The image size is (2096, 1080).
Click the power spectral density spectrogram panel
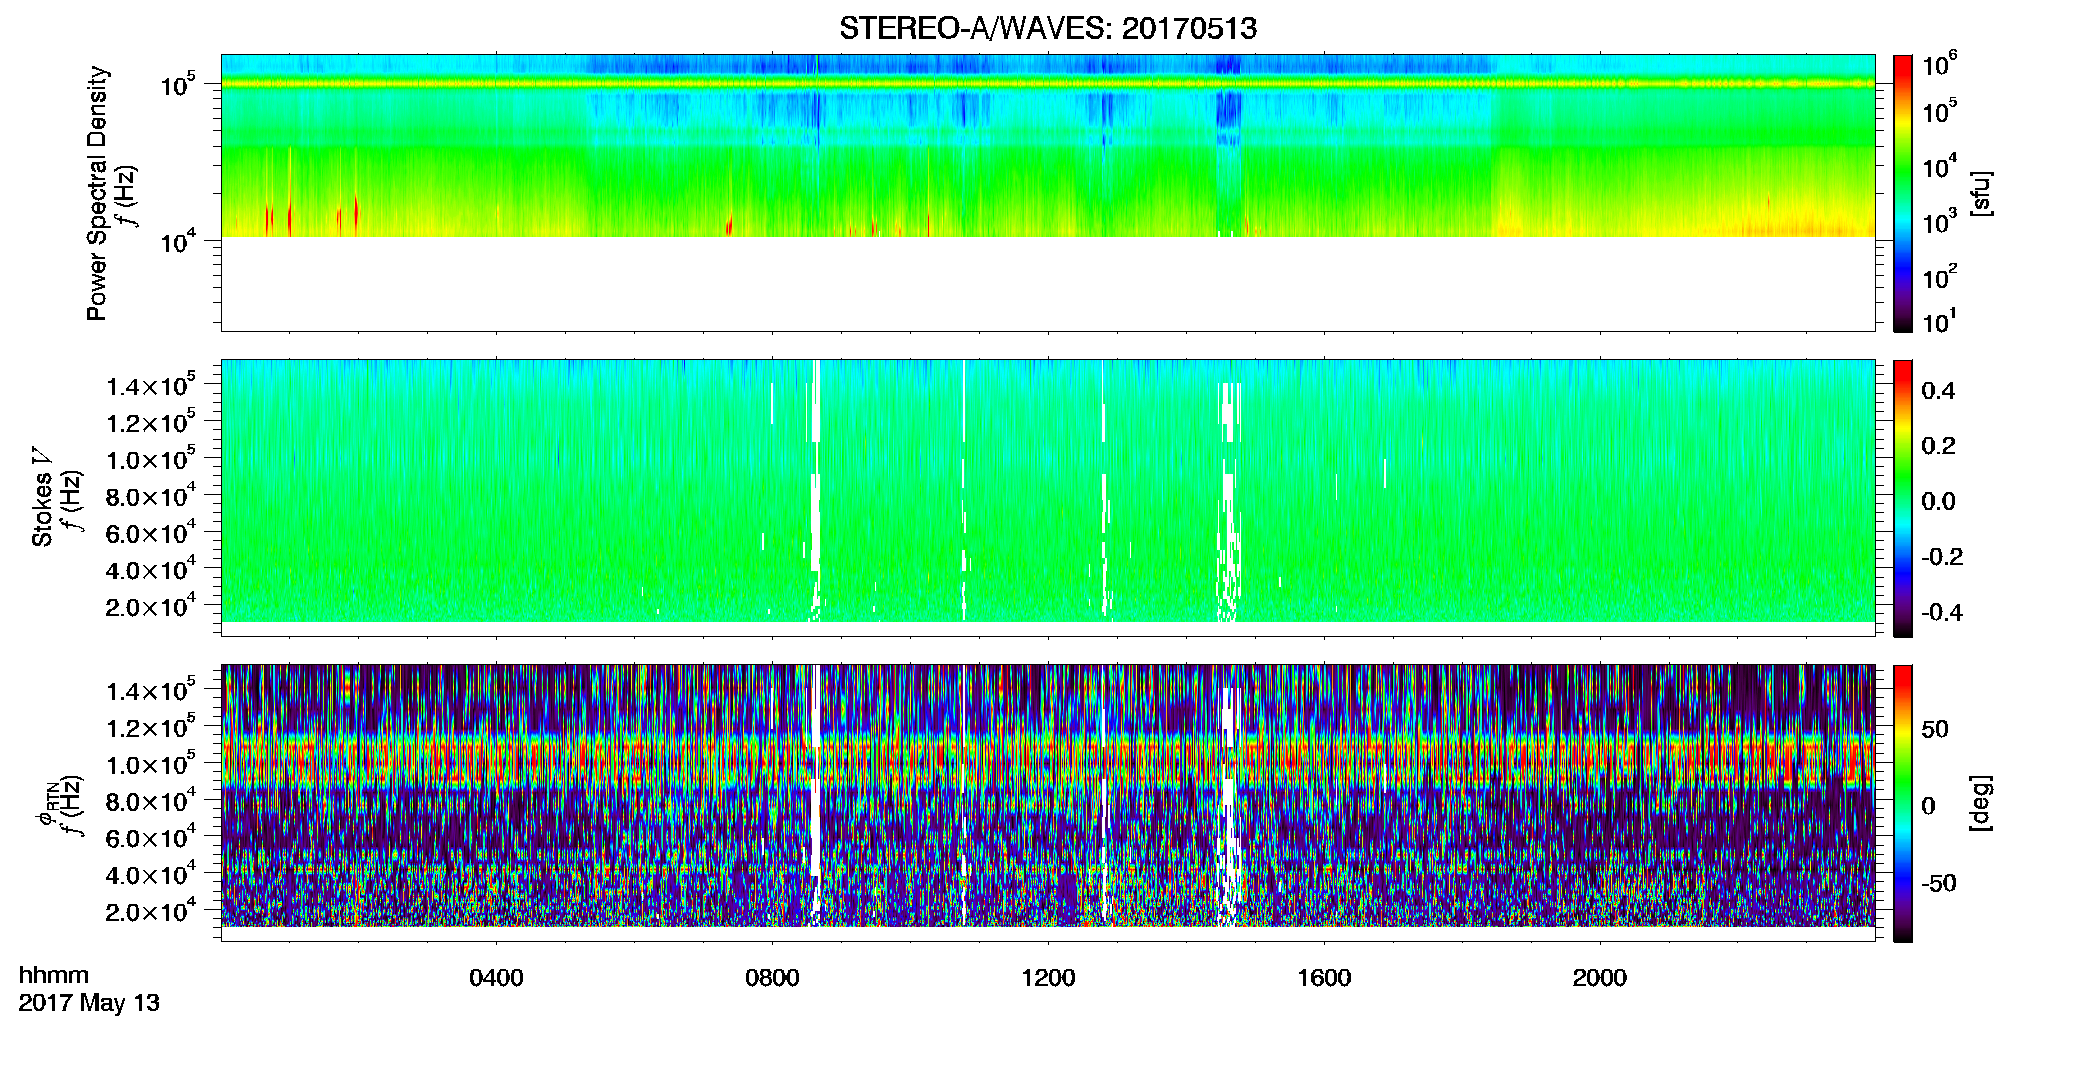point(1048,193)
